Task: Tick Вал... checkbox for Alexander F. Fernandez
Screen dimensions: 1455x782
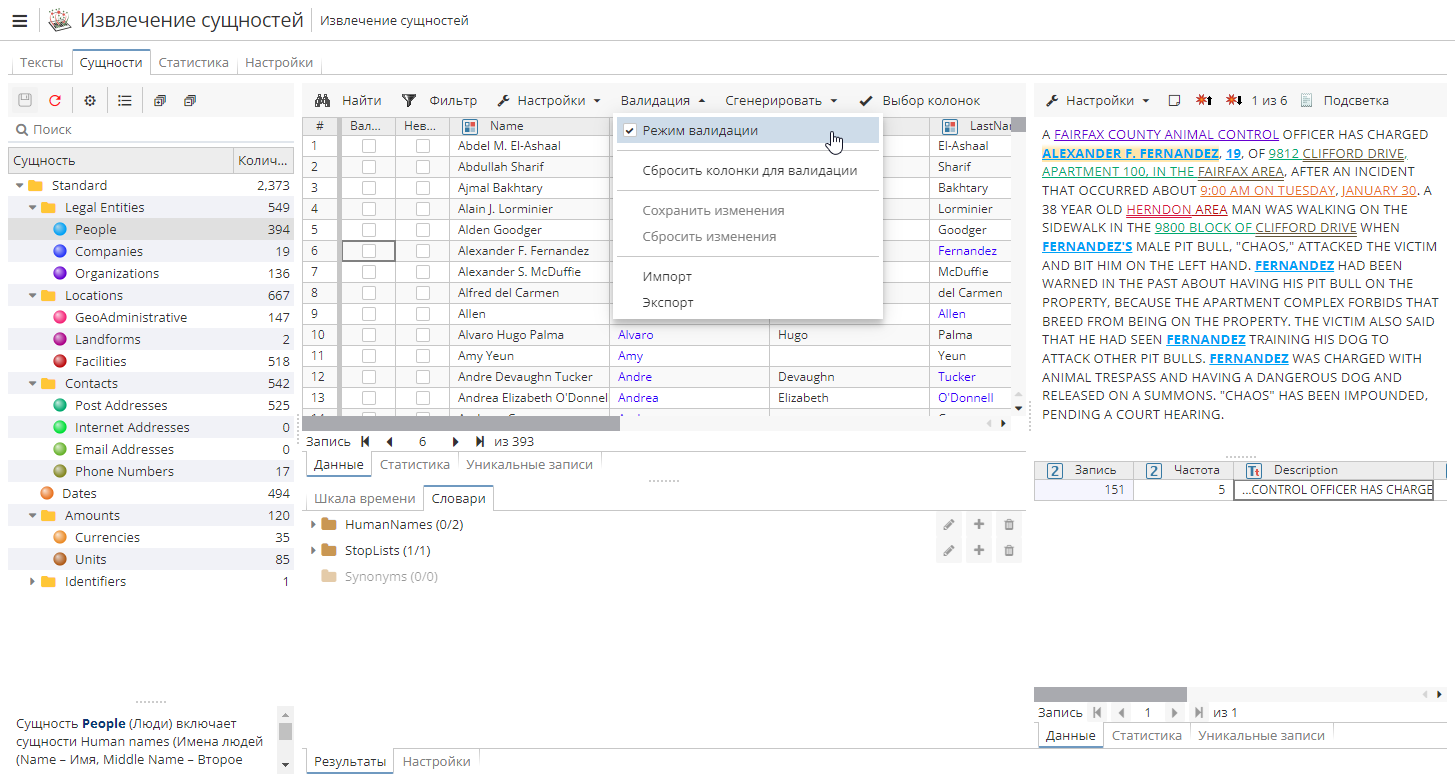Action: (x=369, y=251)
